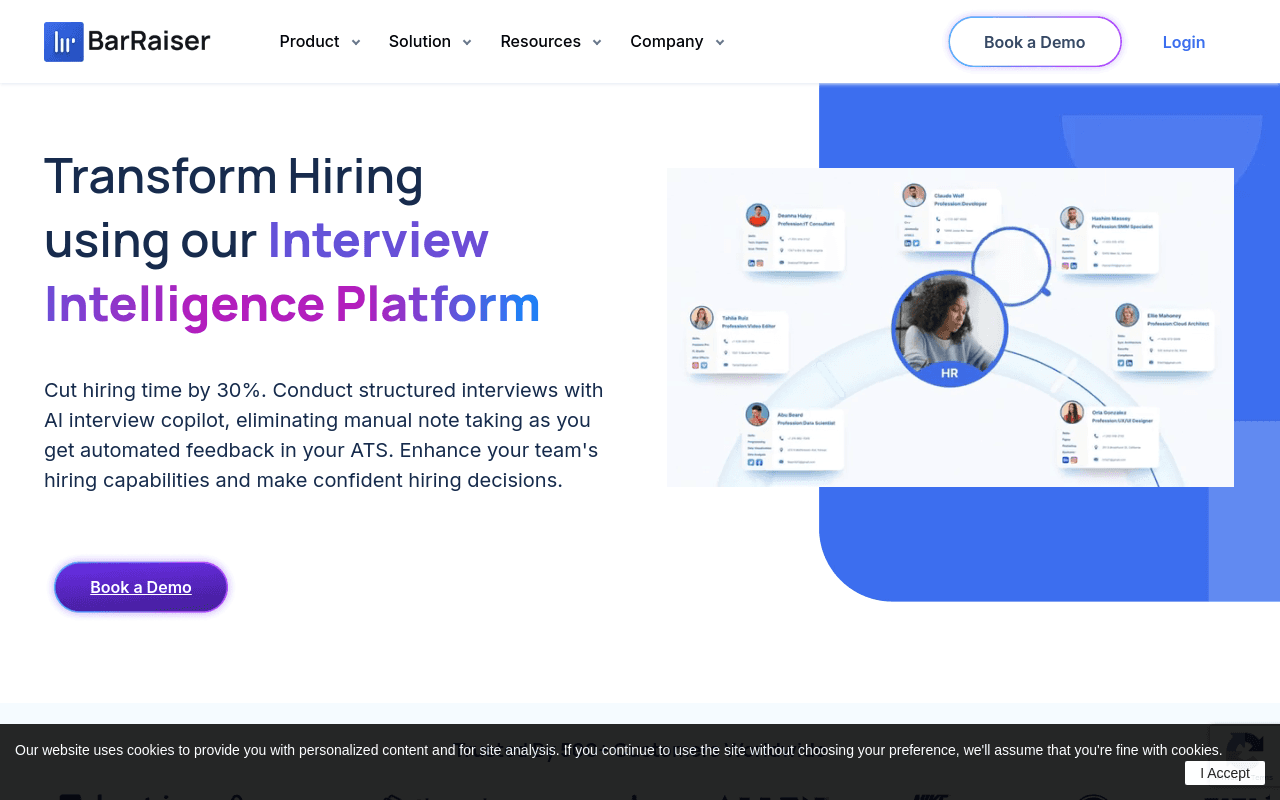Click Tahlia Ruiz's profile avatar

702,318
